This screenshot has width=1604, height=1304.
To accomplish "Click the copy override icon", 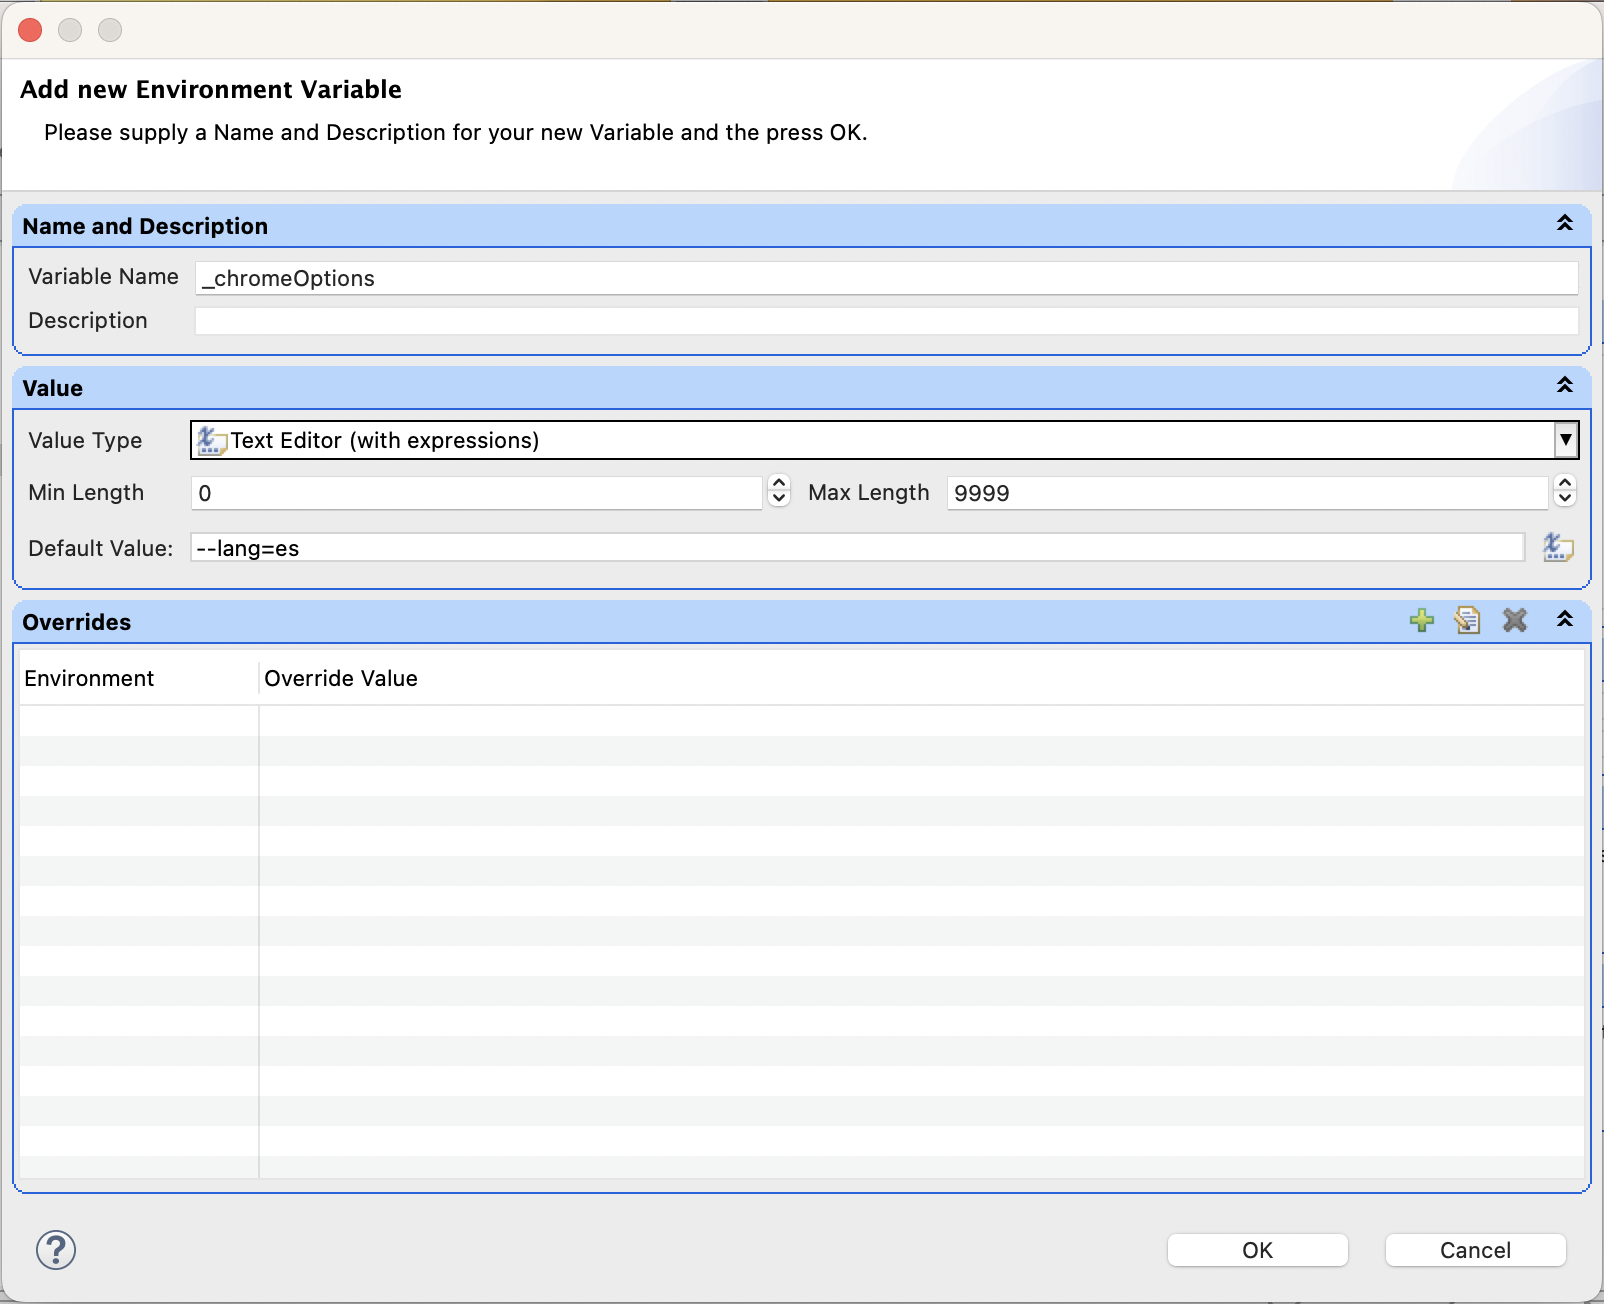I will pos(1467,620).
